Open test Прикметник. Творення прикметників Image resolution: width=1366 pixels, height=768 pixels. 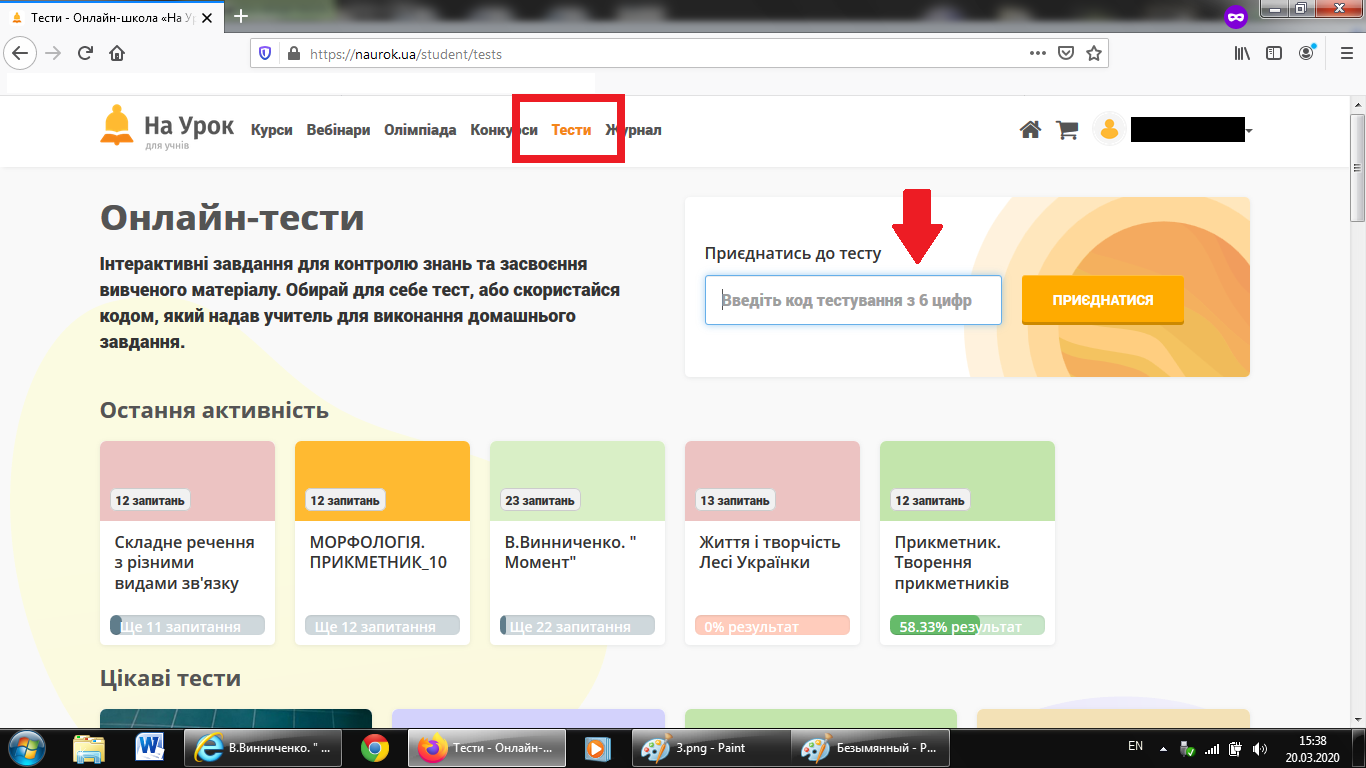pyautogui.click(x=967, y=543)
